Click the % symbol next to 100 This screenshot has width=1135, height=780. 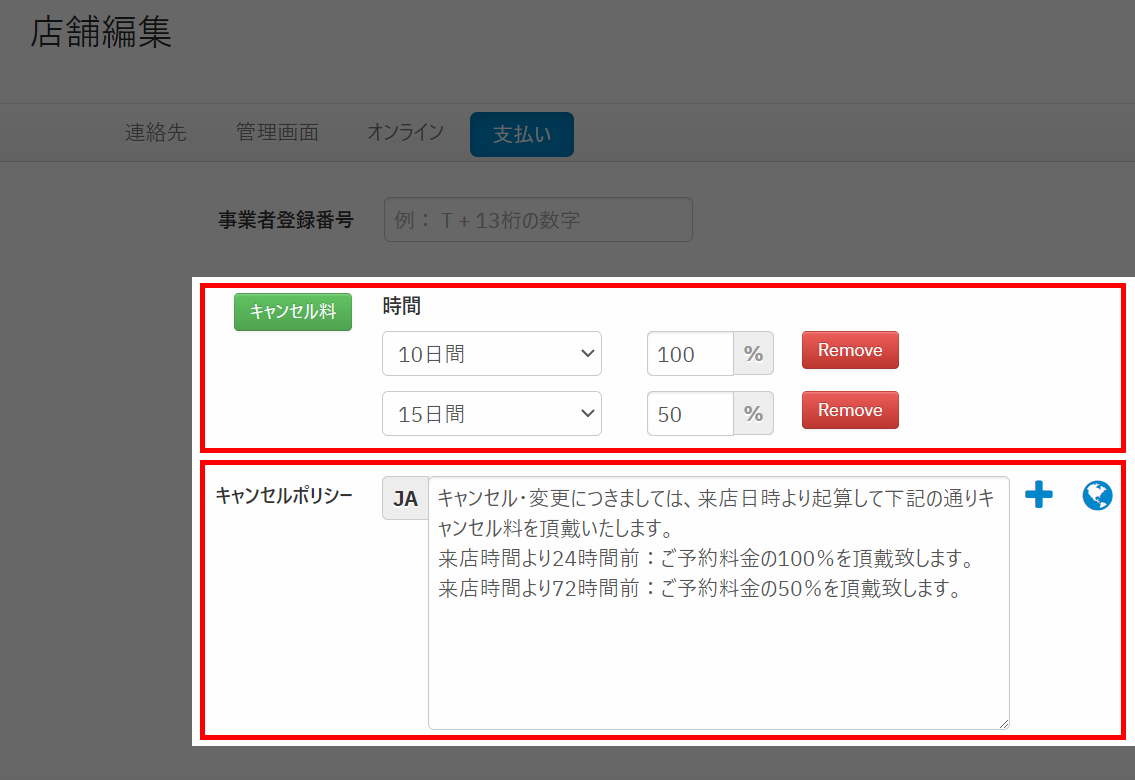coord(753,354)
